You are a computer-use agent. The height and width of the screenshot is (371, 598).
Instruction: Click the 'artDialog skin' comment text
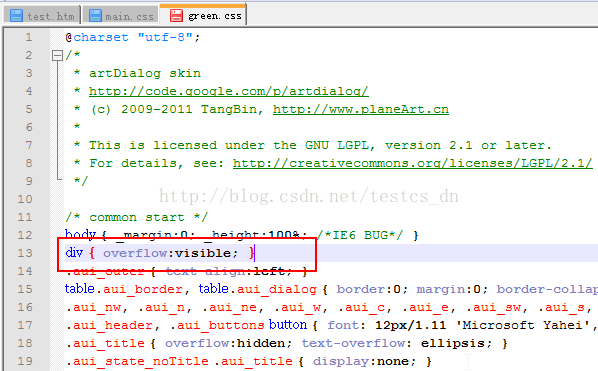(x=145, y=73)
